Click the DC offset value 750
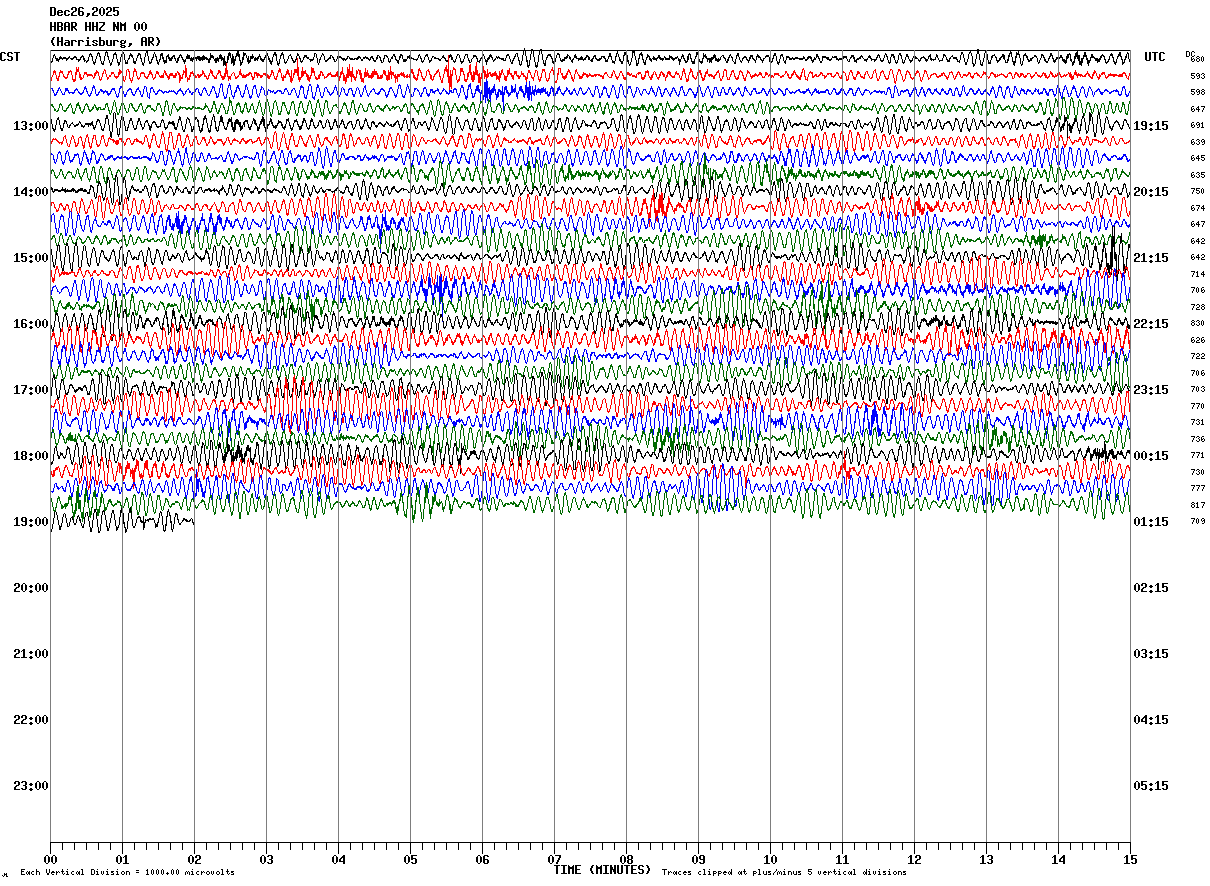1210x886 pixels. click(x=1197, y=192)
